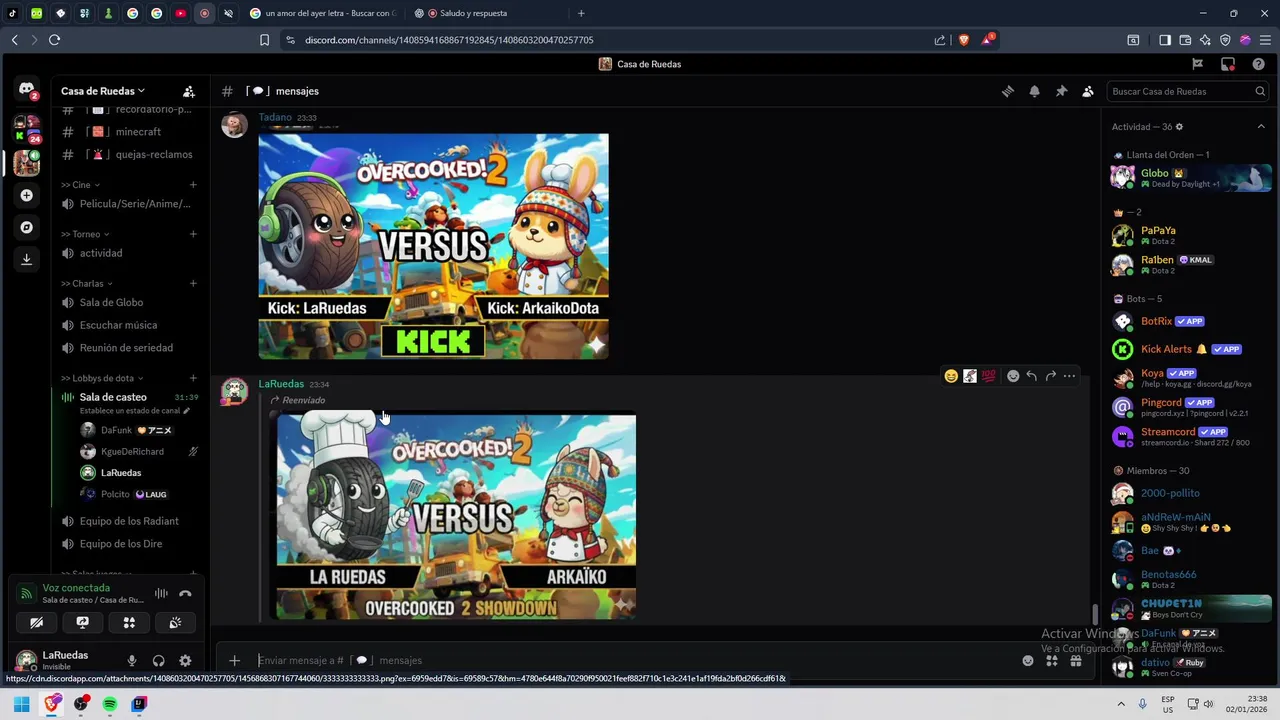Image resolution: width=1280 pixels, height=720 pixels.
Task: Open Actividad settings gear icon
Action: tap(1179, 127)
